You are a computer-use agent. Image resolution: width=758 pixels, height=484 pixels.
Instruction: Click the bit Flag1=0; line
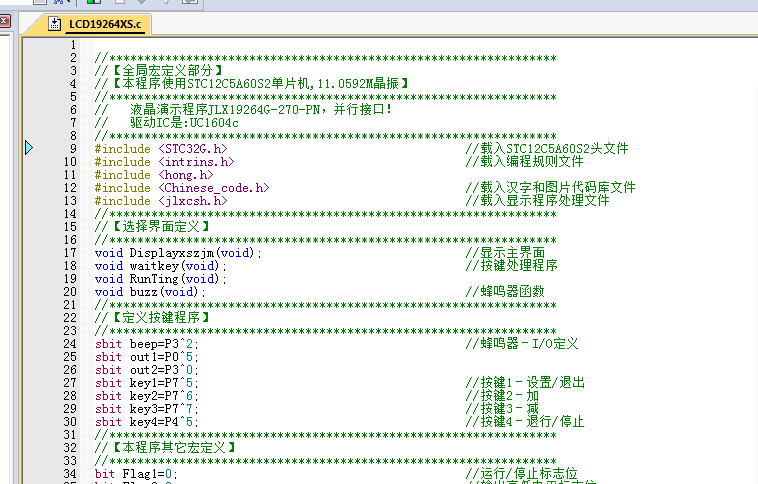click(136, 474)
